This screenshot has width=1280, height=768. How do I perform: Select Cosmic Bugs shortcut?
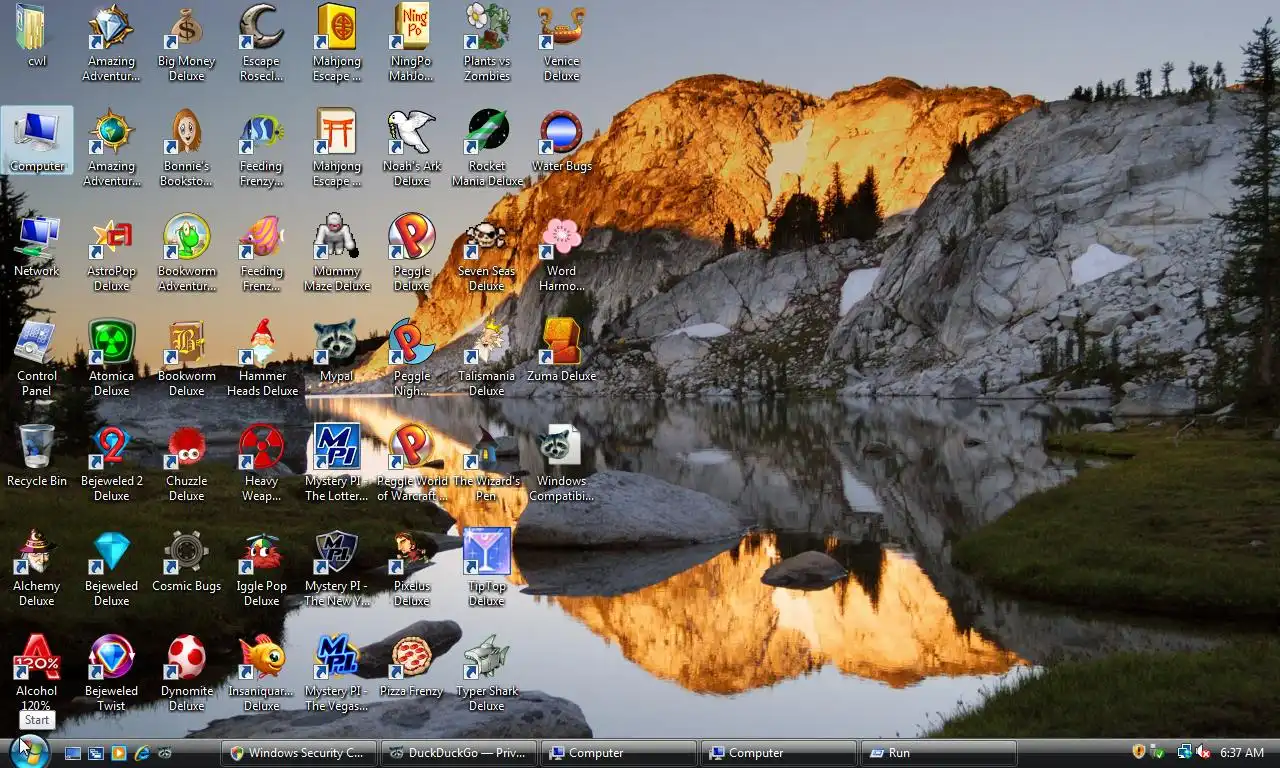(x=187, y=561)
